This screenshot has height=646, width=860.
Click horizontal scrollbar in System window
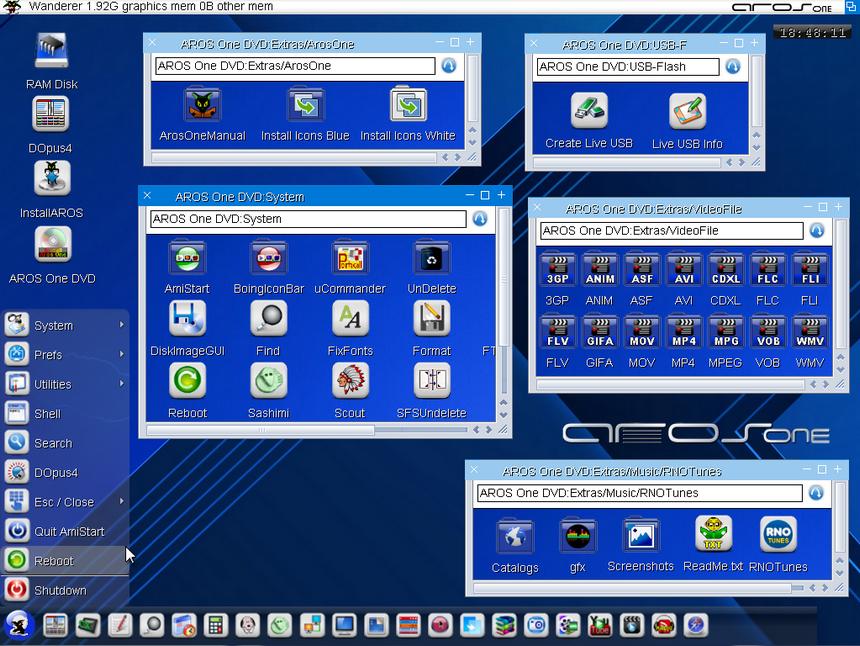(x=261, y=430)
